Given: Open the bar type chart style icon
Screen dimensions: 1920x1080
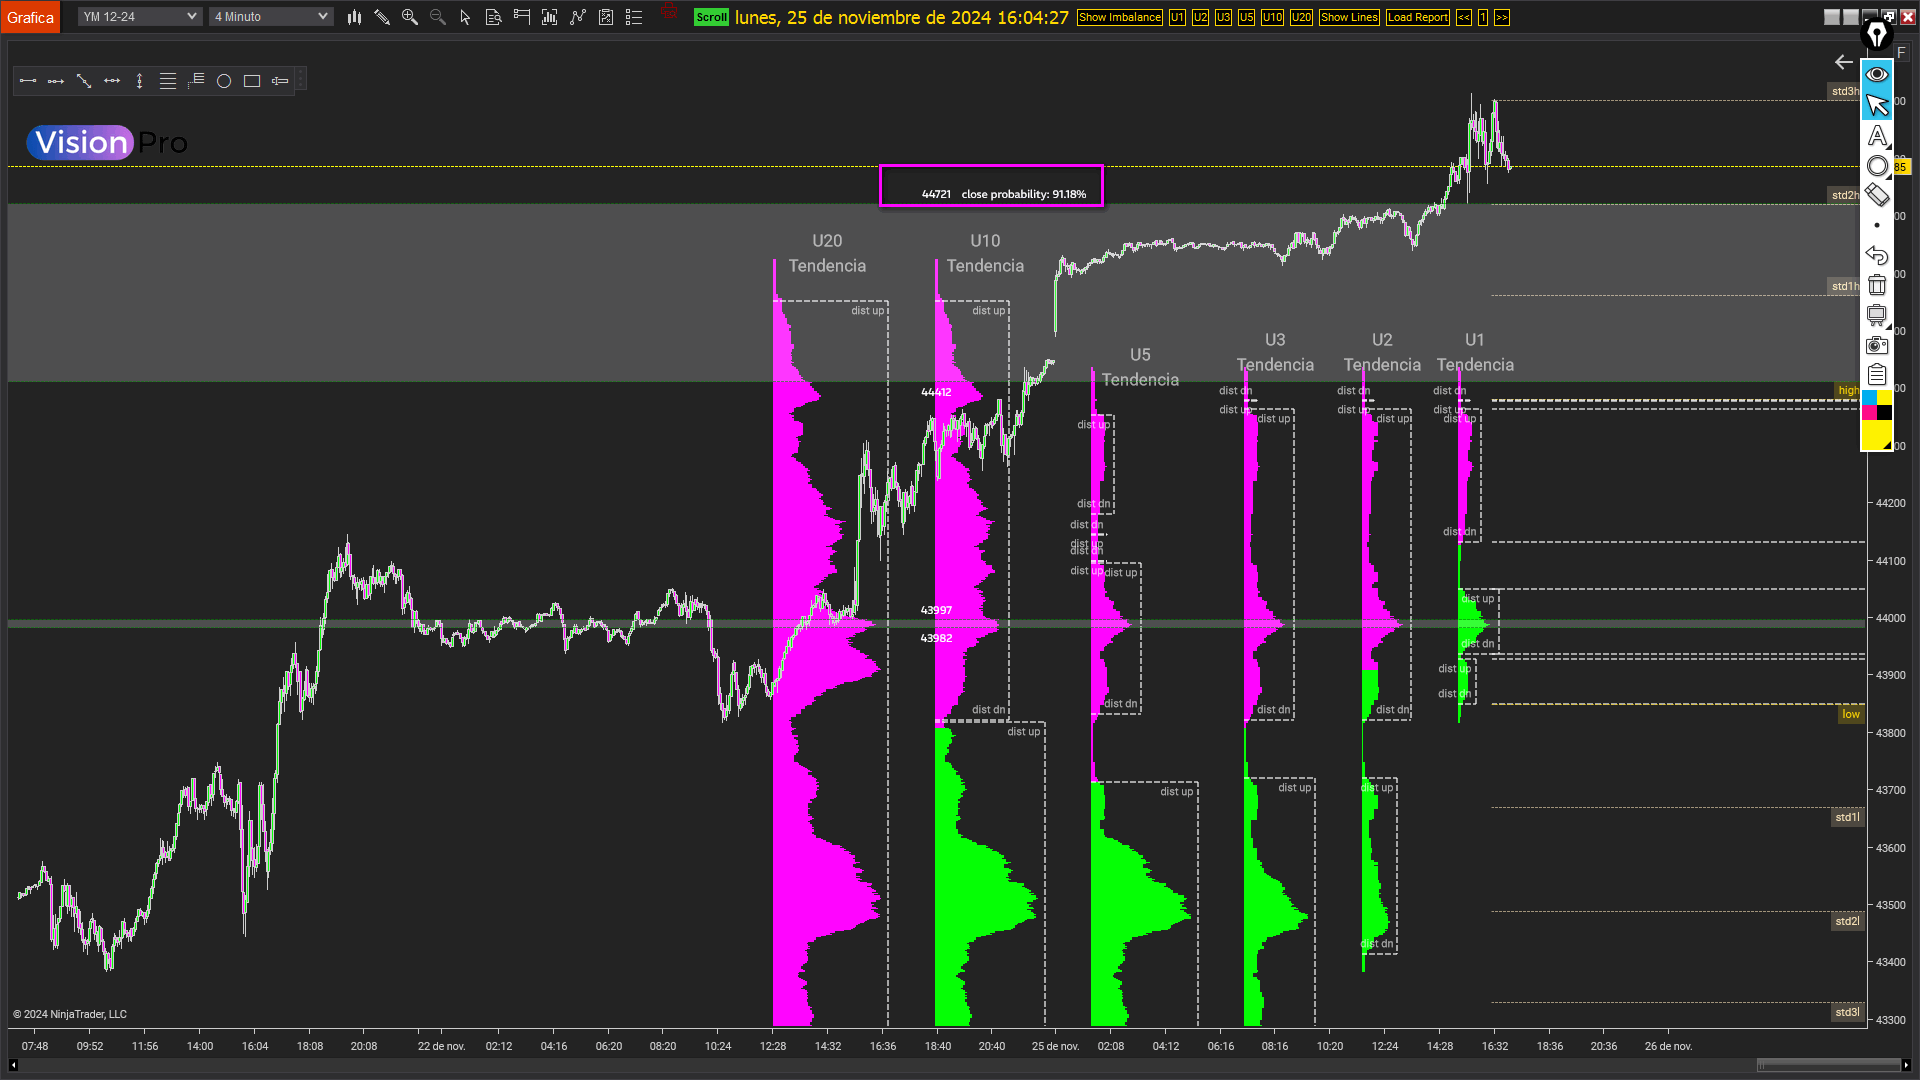Looking at the screenshot, I should click(354, 17).
